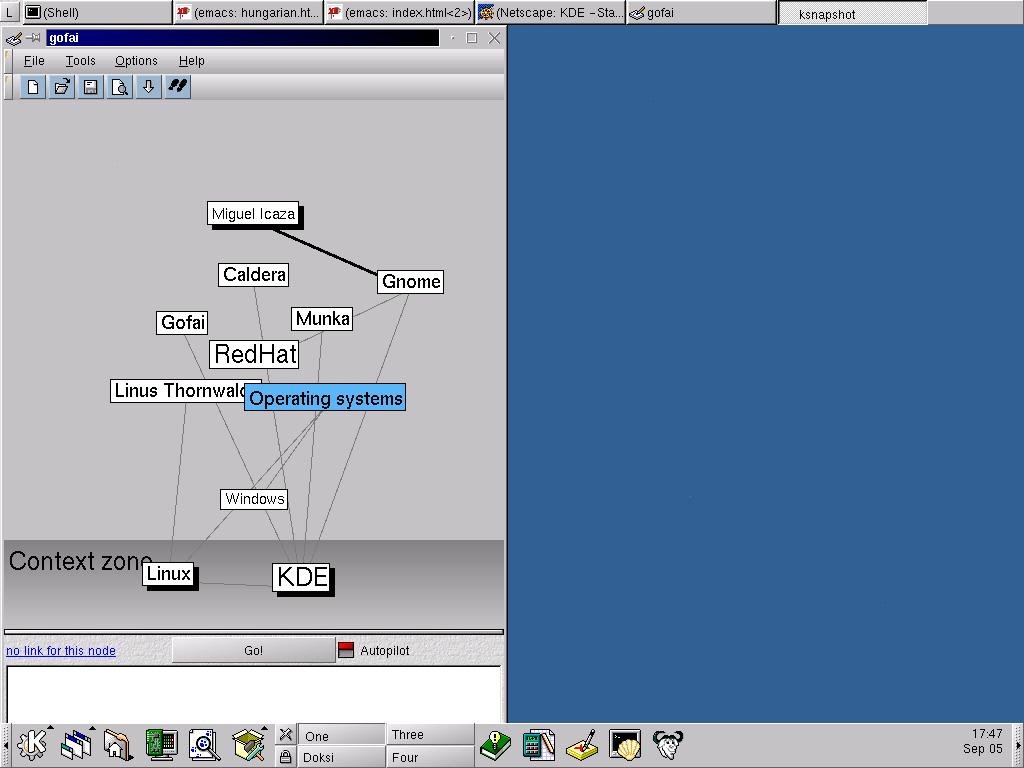Open the KDE K menu launcher
The height and width of the screenshot is (768, 1024).
[x=32, y=745]
